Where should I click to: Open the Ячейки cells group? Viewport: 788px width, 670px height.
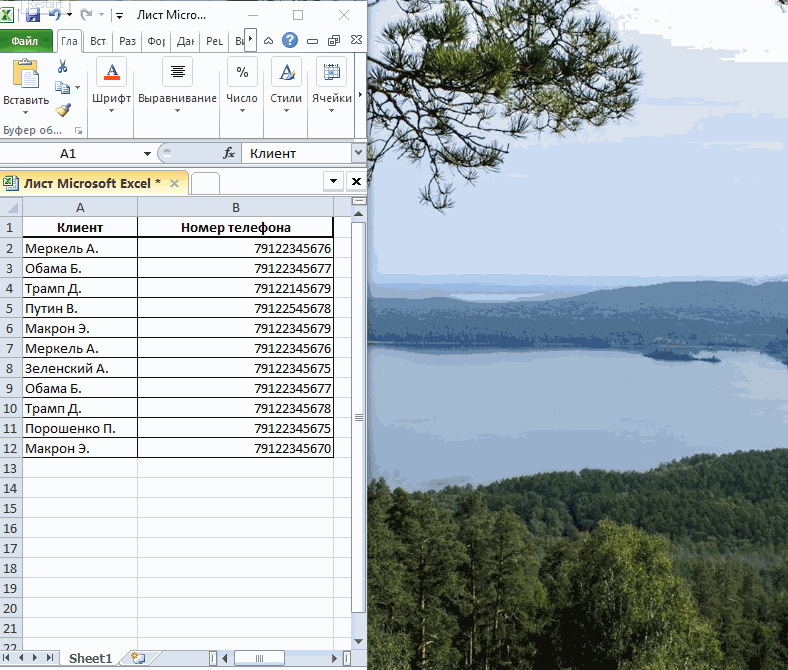[331, 85]
